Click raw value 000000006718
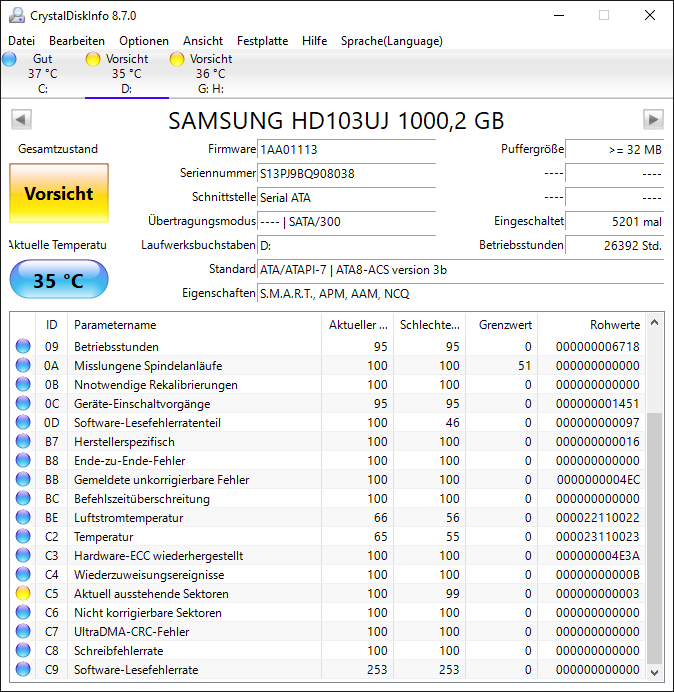The image size is (674, 692). (598, 347)
